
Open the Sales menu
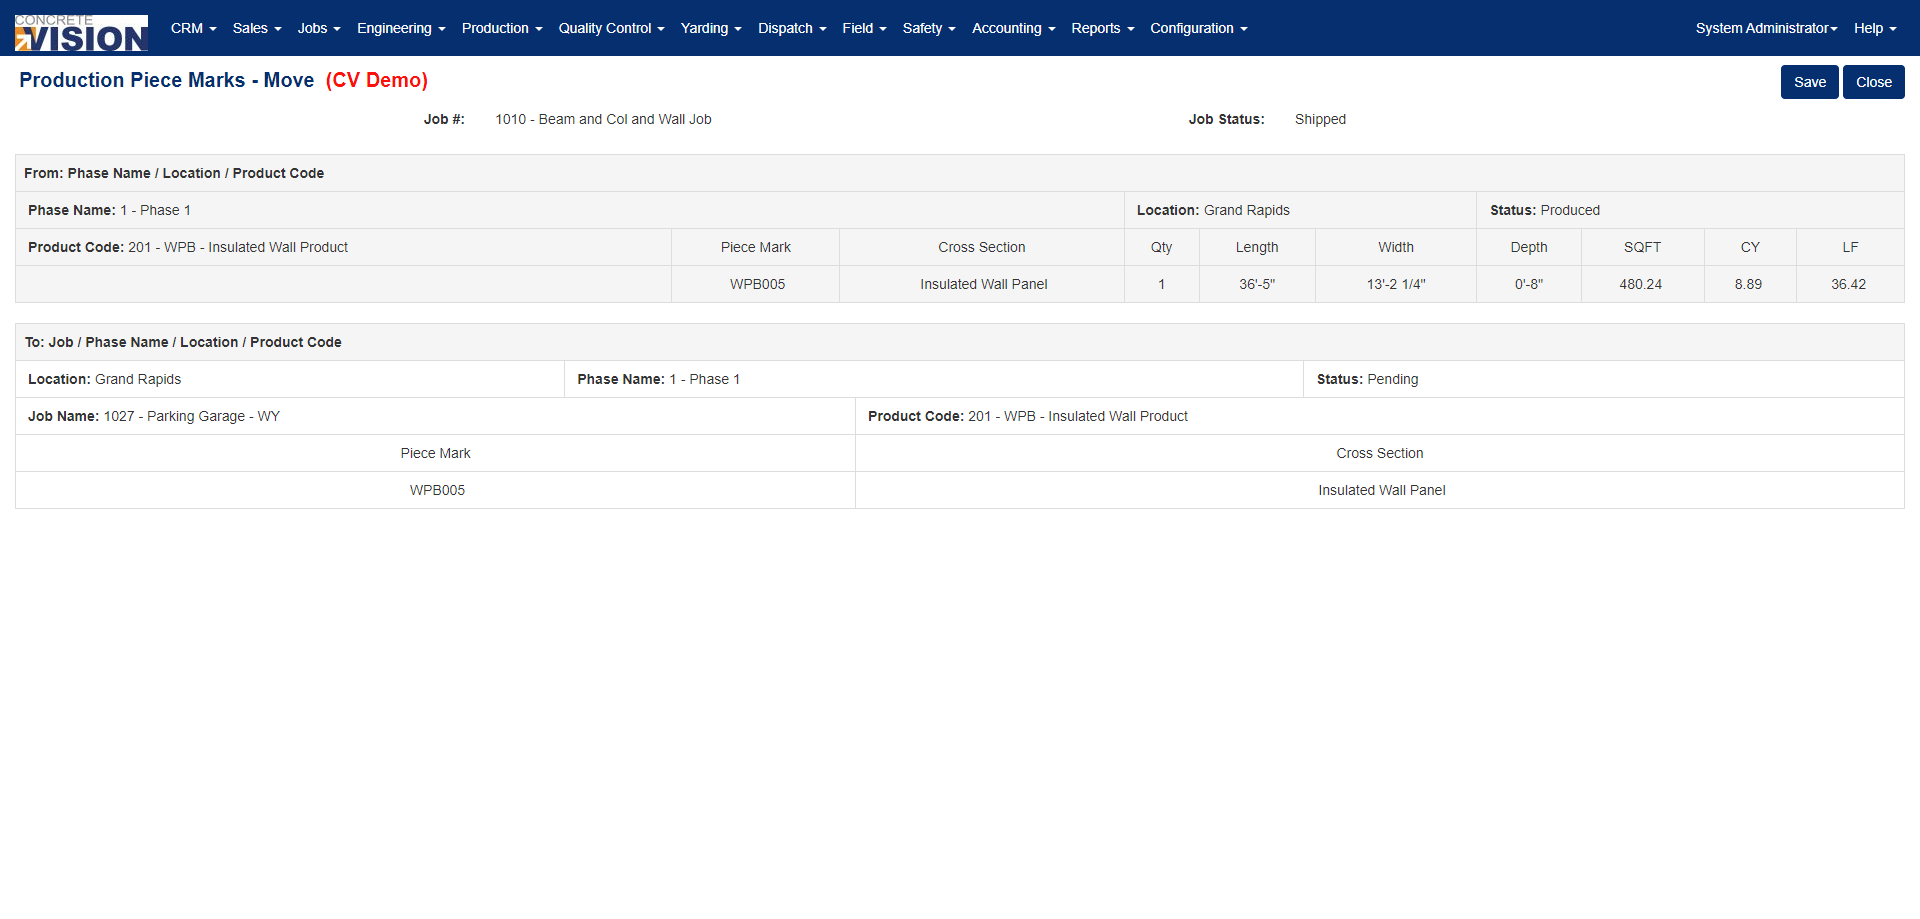coord(257,28)
